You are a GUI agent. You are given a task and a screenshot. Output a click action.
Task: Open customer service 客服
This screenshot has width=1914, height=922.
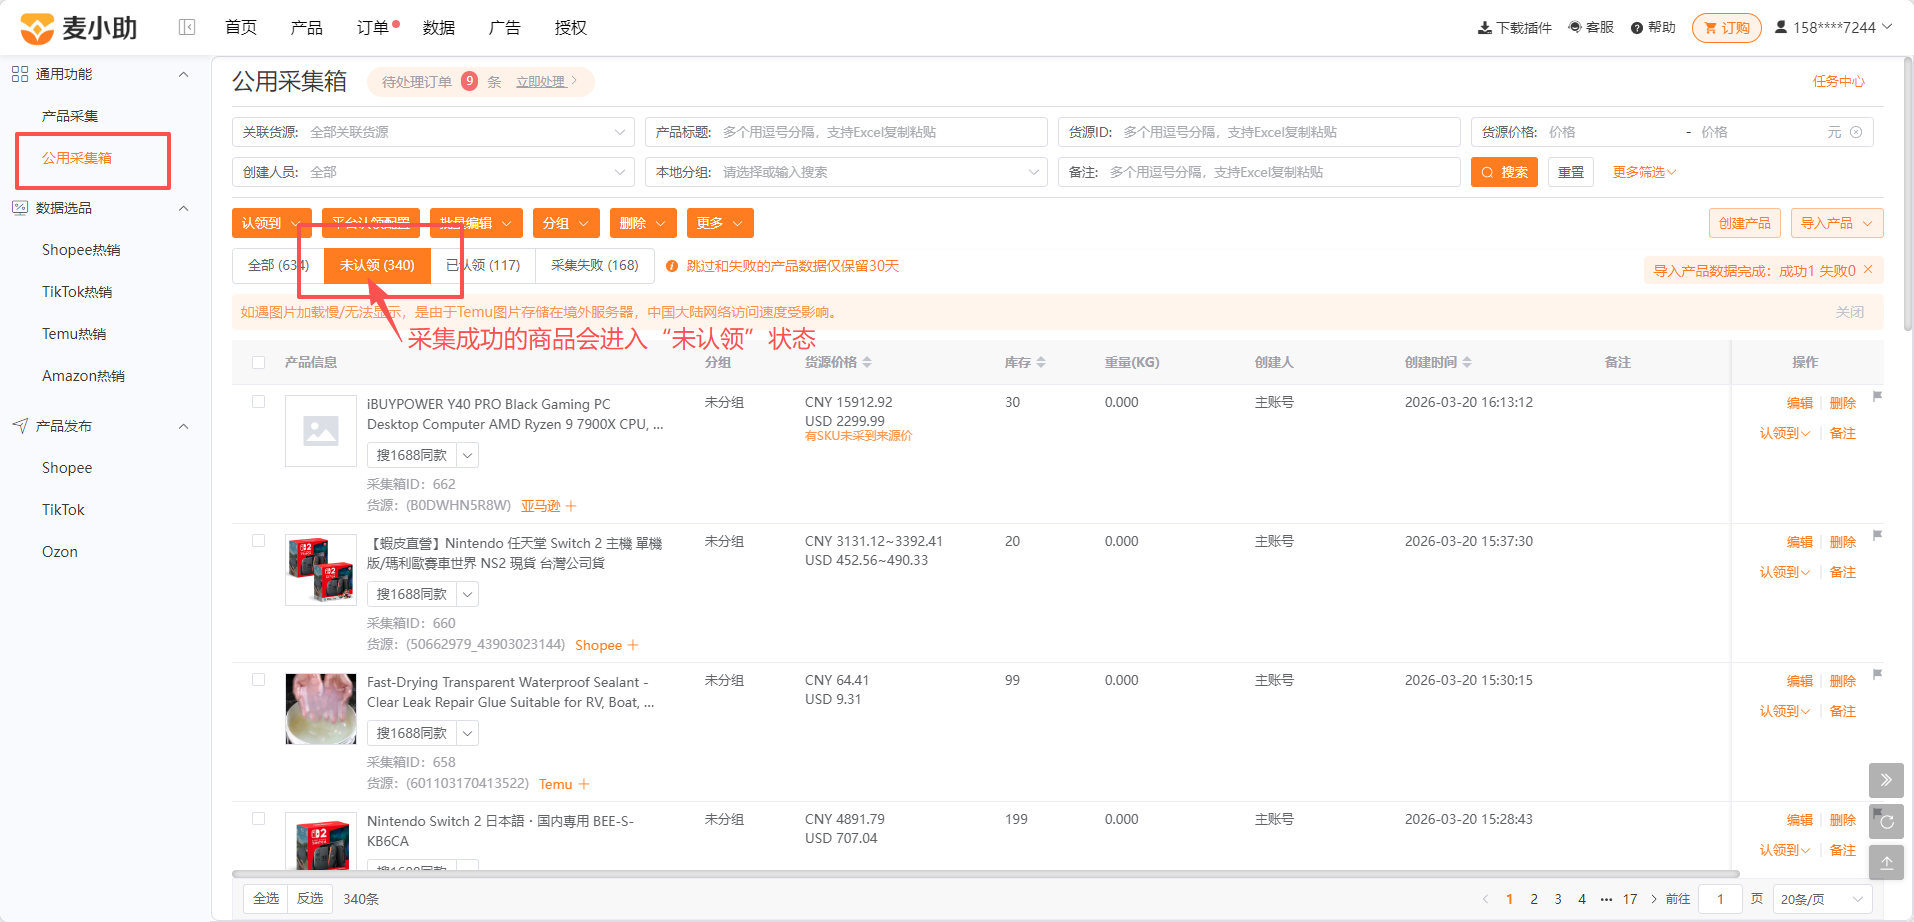point(1591,27)
